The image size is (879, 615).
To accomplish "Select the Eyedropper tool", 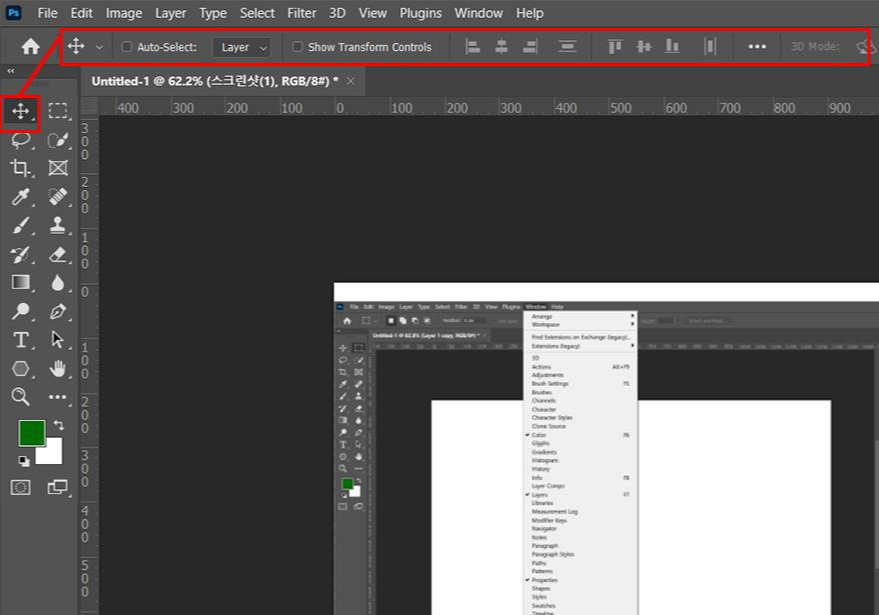I will [x=21, y=197].
